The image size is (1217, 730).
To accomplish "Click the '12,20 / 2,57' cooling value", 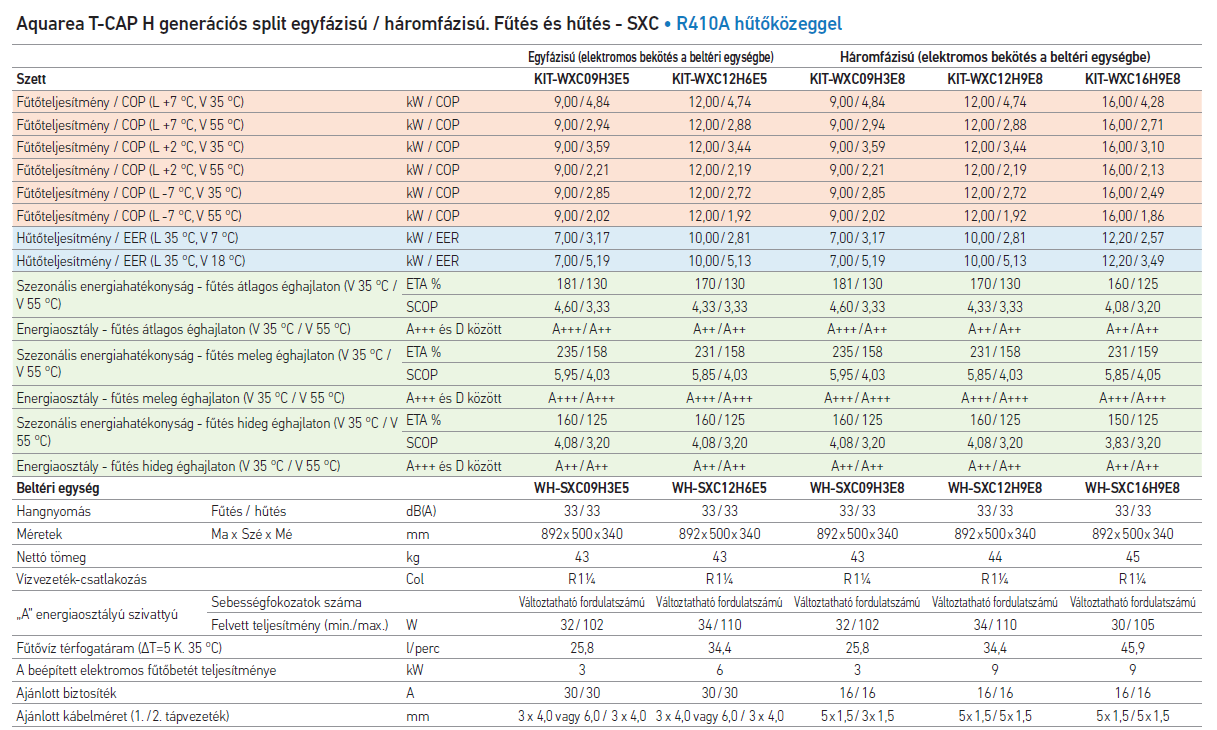I will pyautogui.click(x=1133, y=238).
